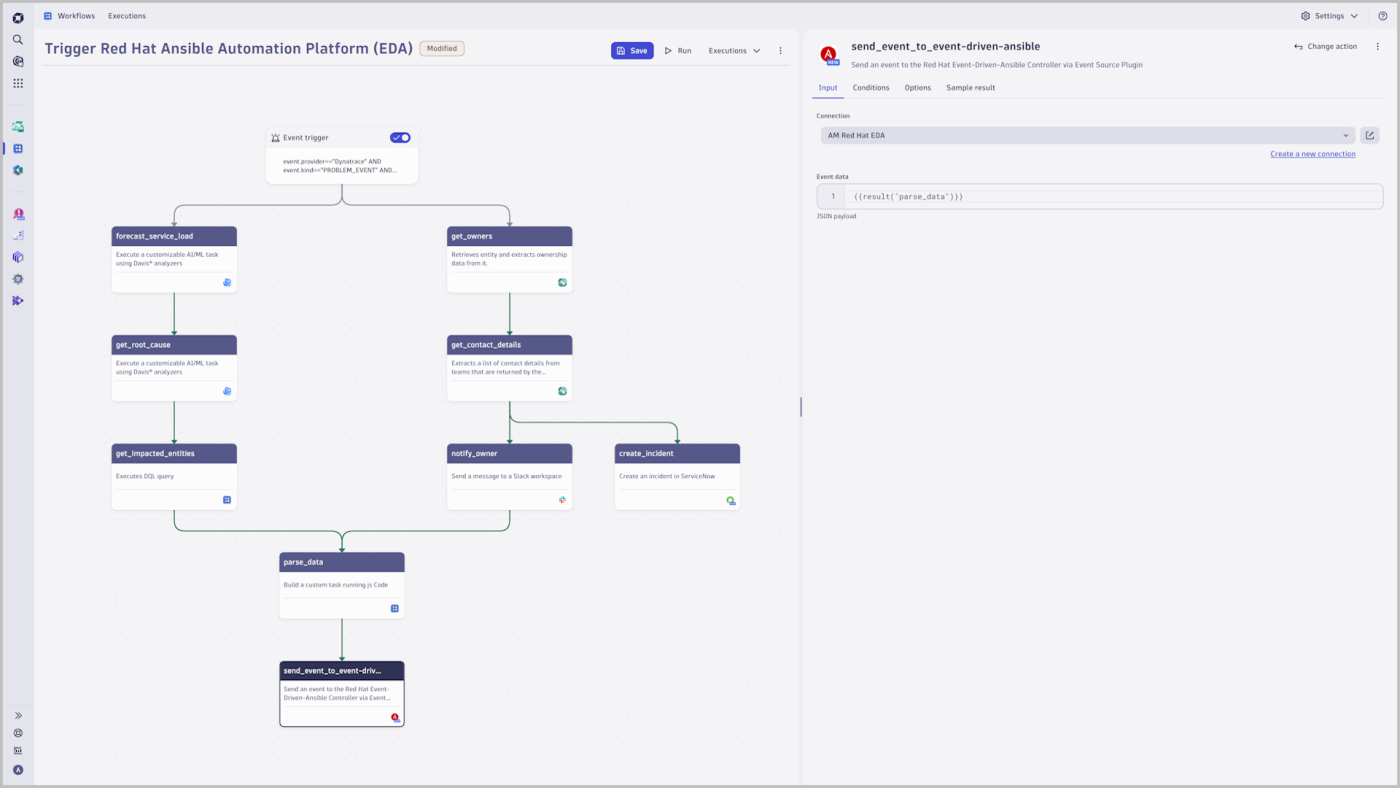1400x788 pixels.
Task: Edit the connection with the pencil icon
Action: [x=1369, y=134]
